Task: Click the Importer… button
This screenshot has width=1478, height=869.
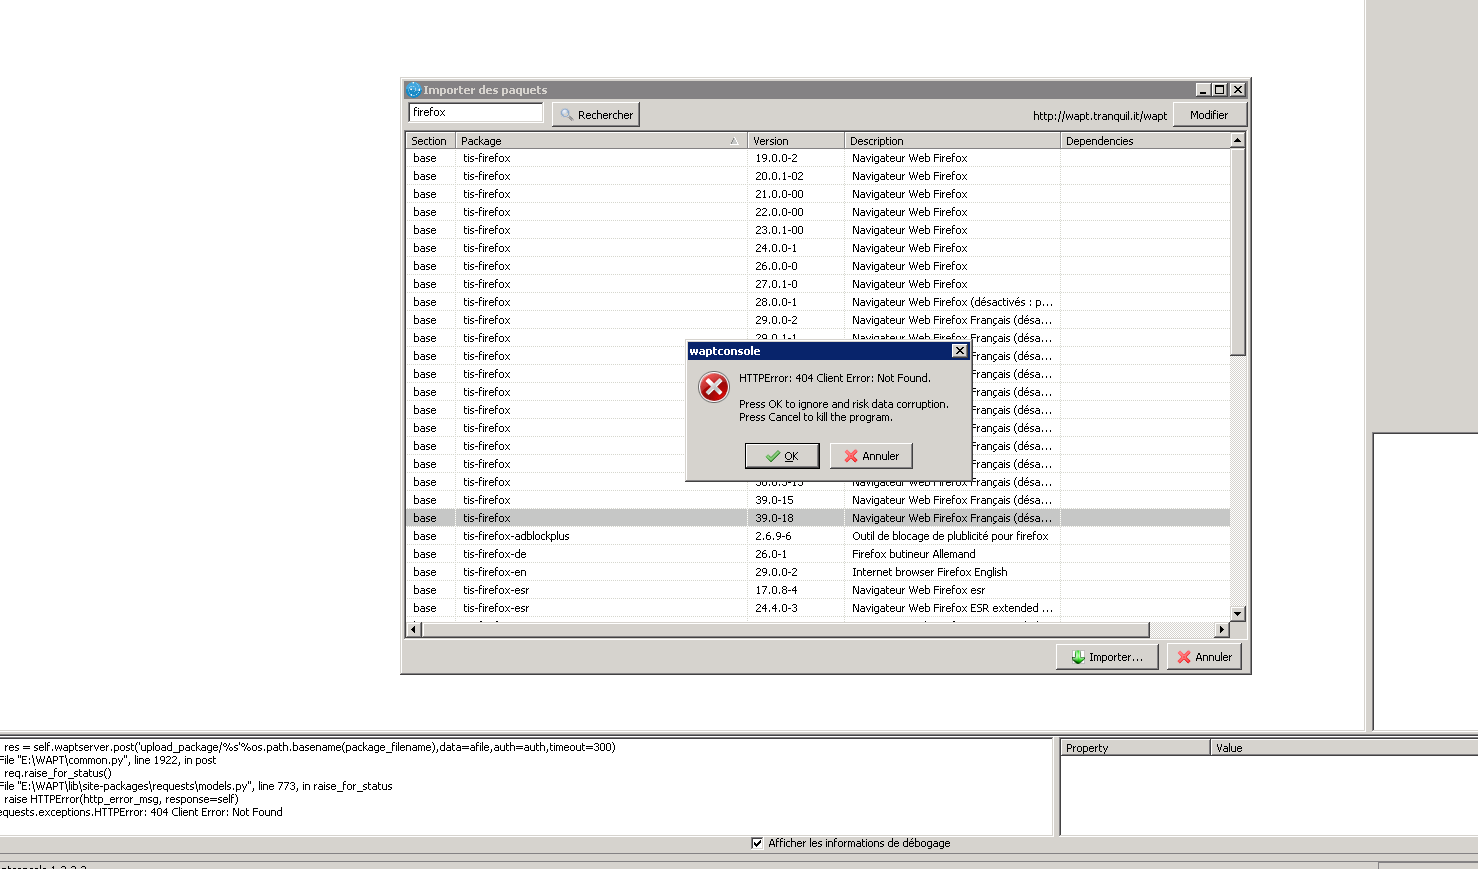Action: pyautogui.click(x=1107, y=657)
